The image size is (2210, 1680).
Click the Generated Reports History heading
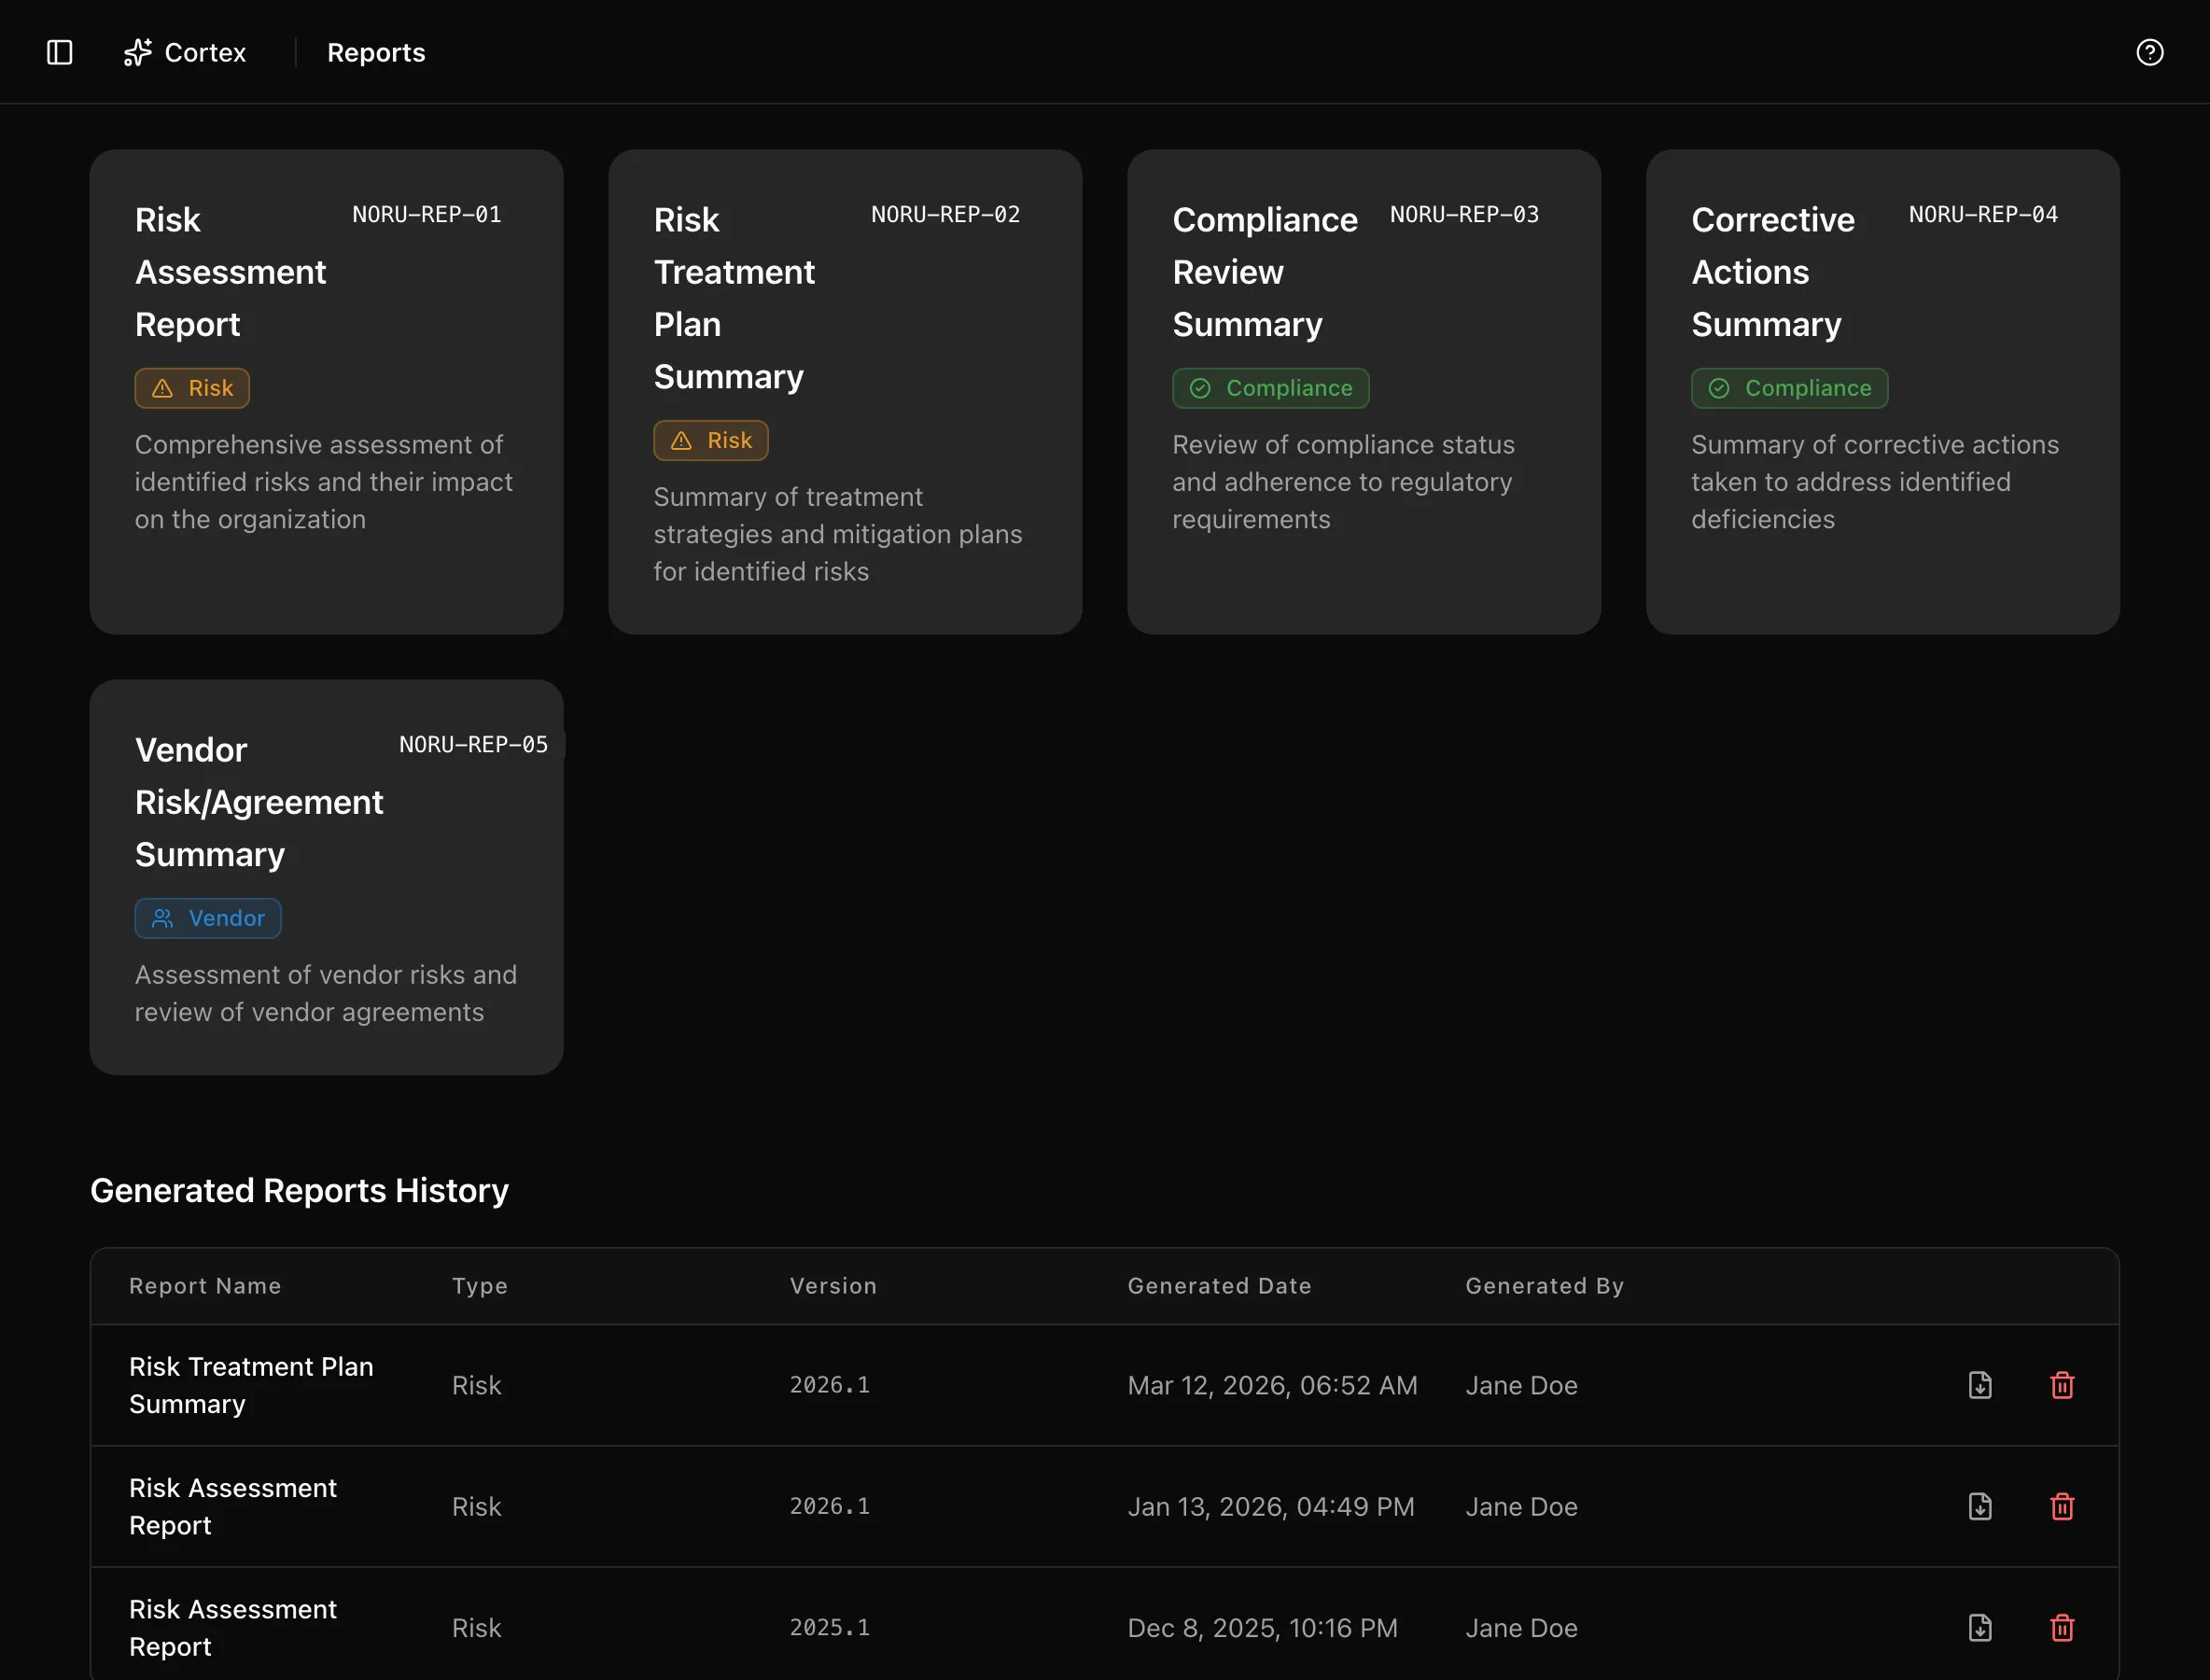tap(300, 1190)
